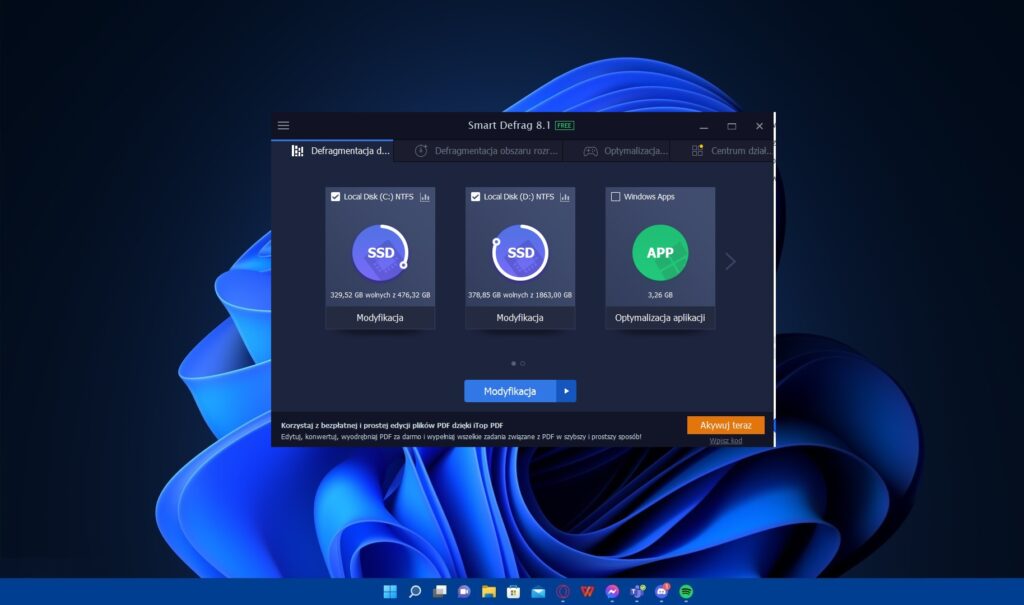1024x605 pixels.
Task: Click the orange Akywuj teraz button
Action: pyautogui.click(x=726, y=425)
